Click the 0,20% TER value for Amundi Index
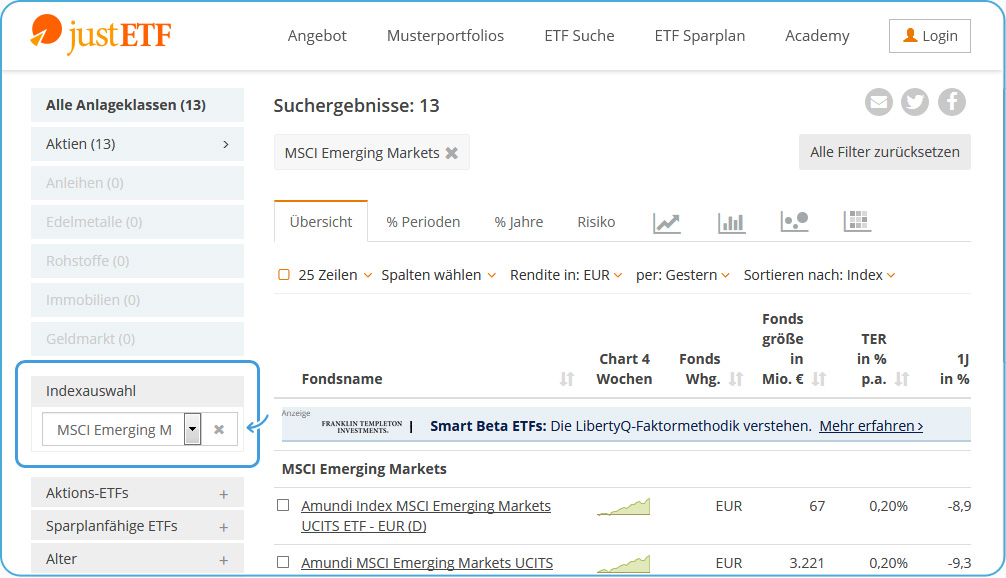 point(889,506)
